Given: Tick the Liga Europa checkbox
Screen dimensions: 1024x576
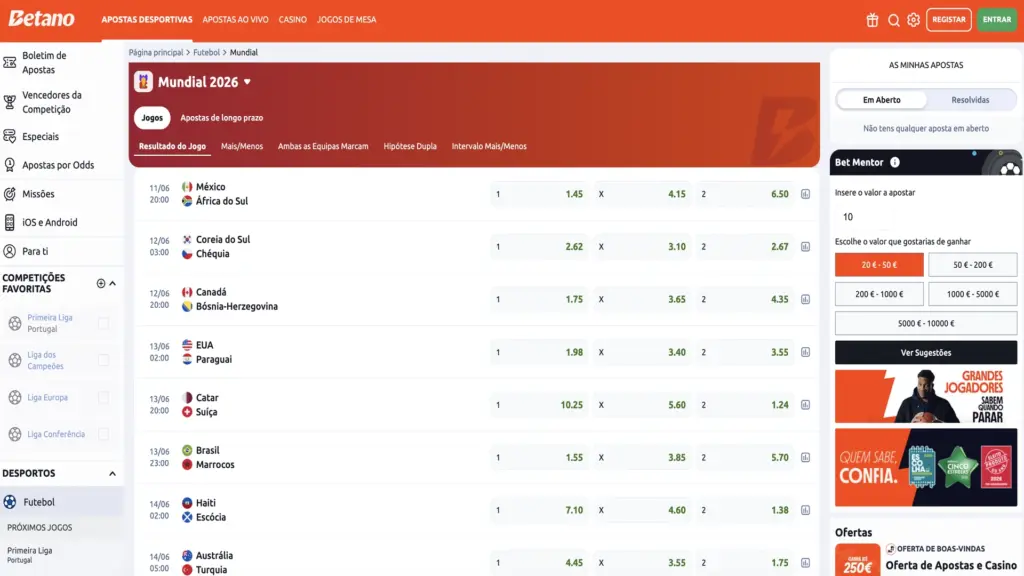Looking at the screenshot, I should [103, 397].
